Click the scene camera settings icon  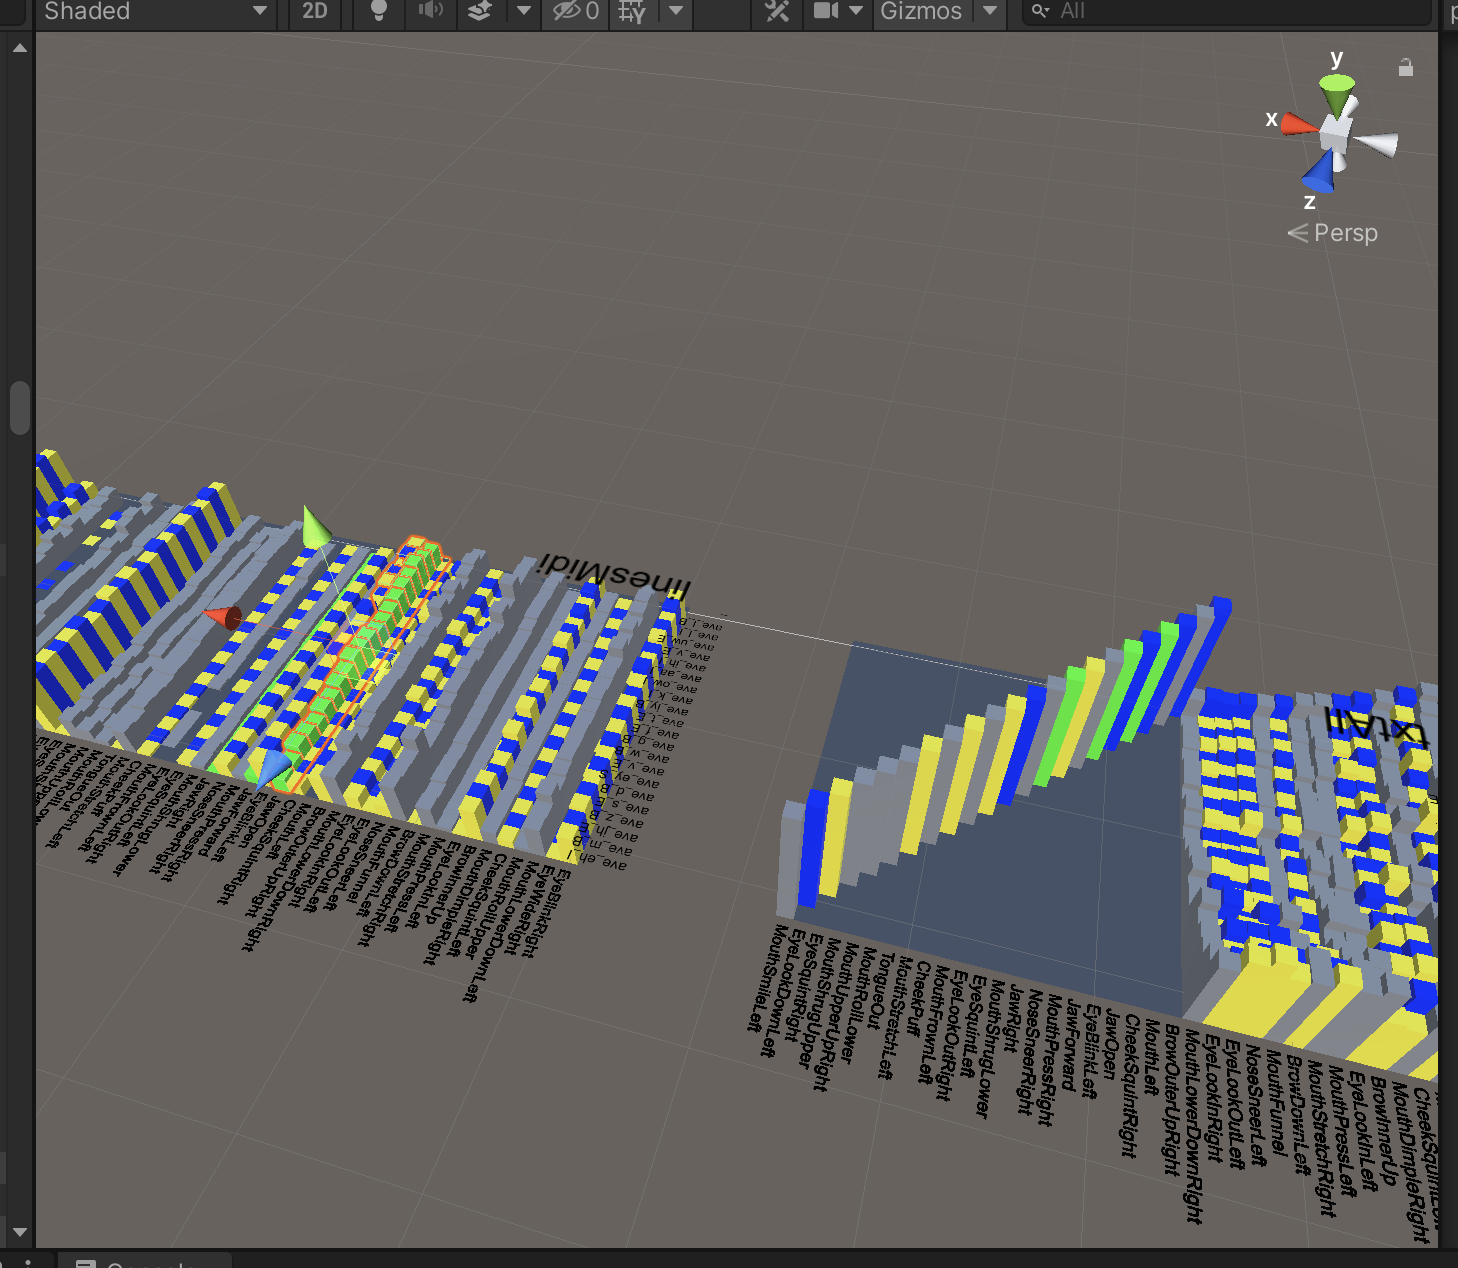(826, 11)
